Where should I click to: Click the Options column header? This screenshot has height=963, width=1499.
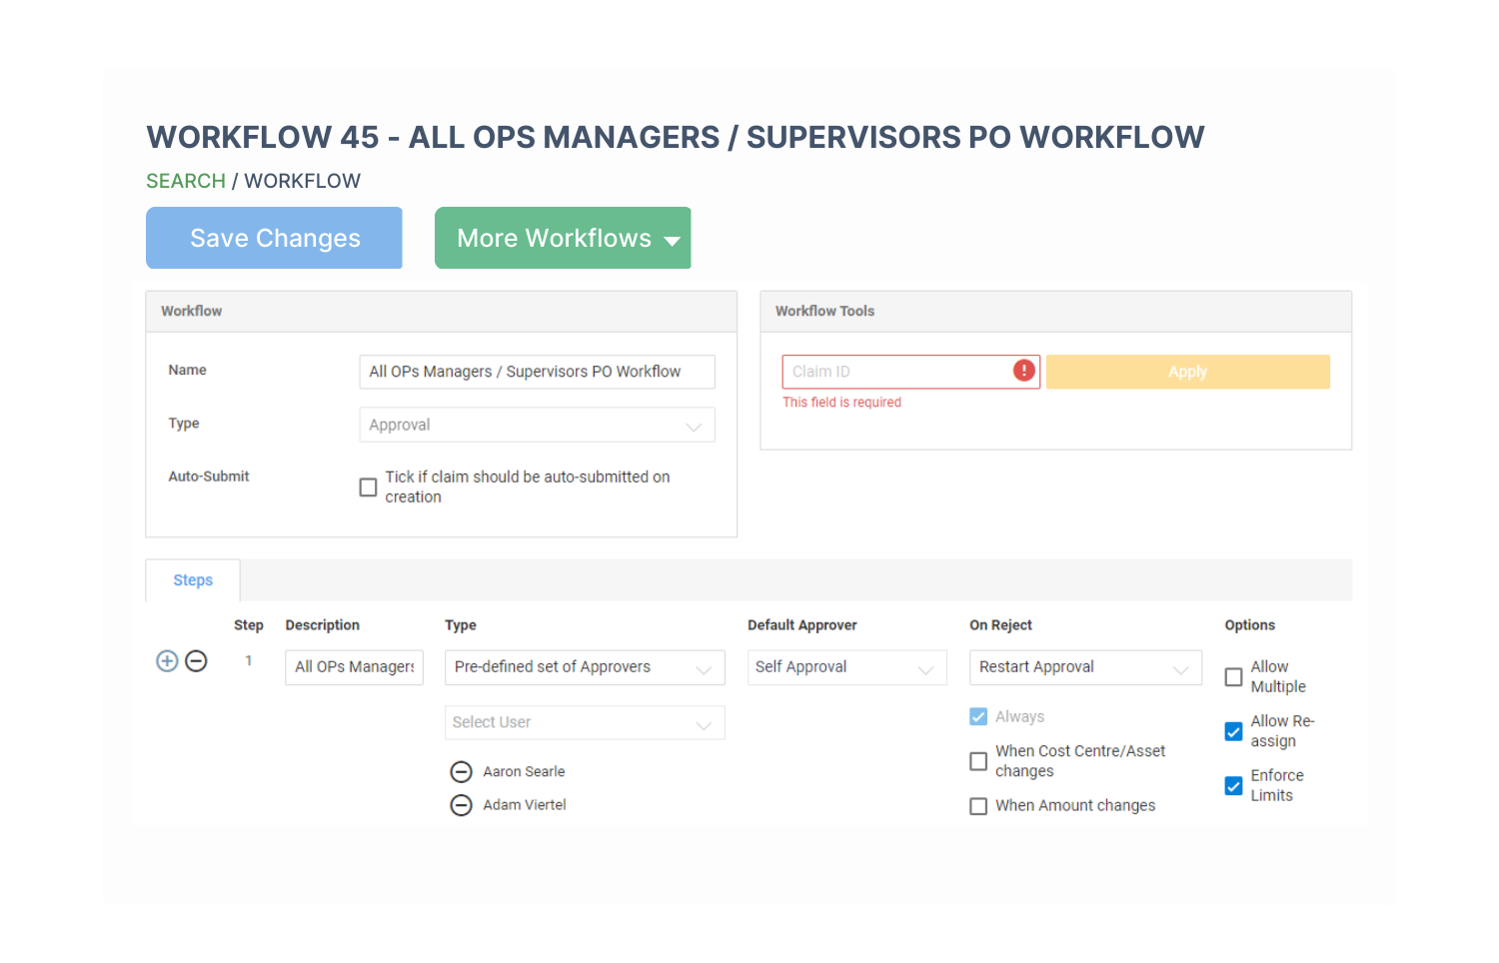coord(1250,625)
